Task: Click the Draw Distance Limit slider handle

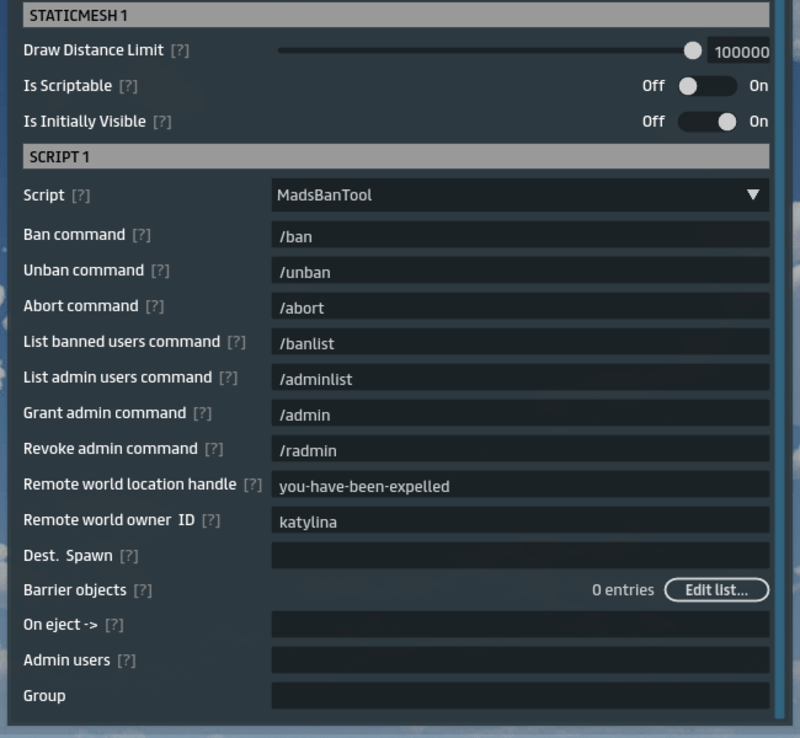Action: [692, 51]
